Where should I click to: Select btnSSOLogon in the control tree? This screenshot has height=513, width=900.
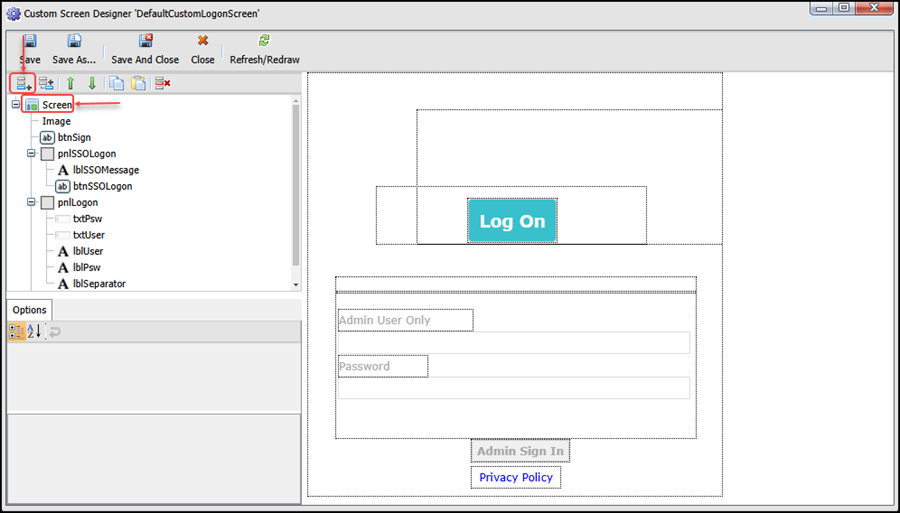[102, 186]
